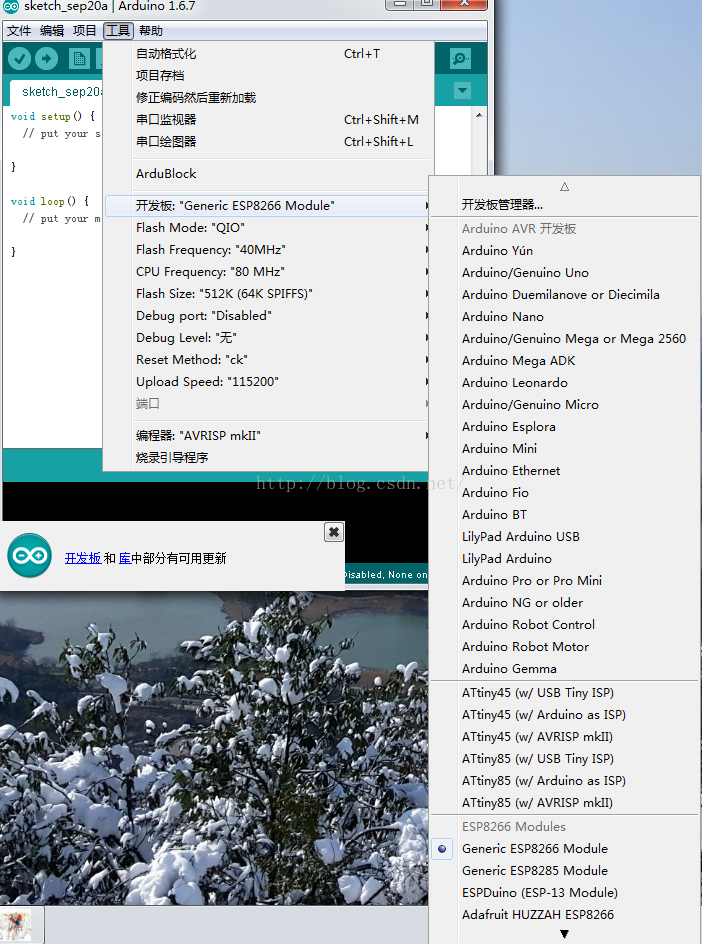This screenshot has height=944, width=702.
Task: Select Generic ESP8285 Module board
Action: [564, 871]
